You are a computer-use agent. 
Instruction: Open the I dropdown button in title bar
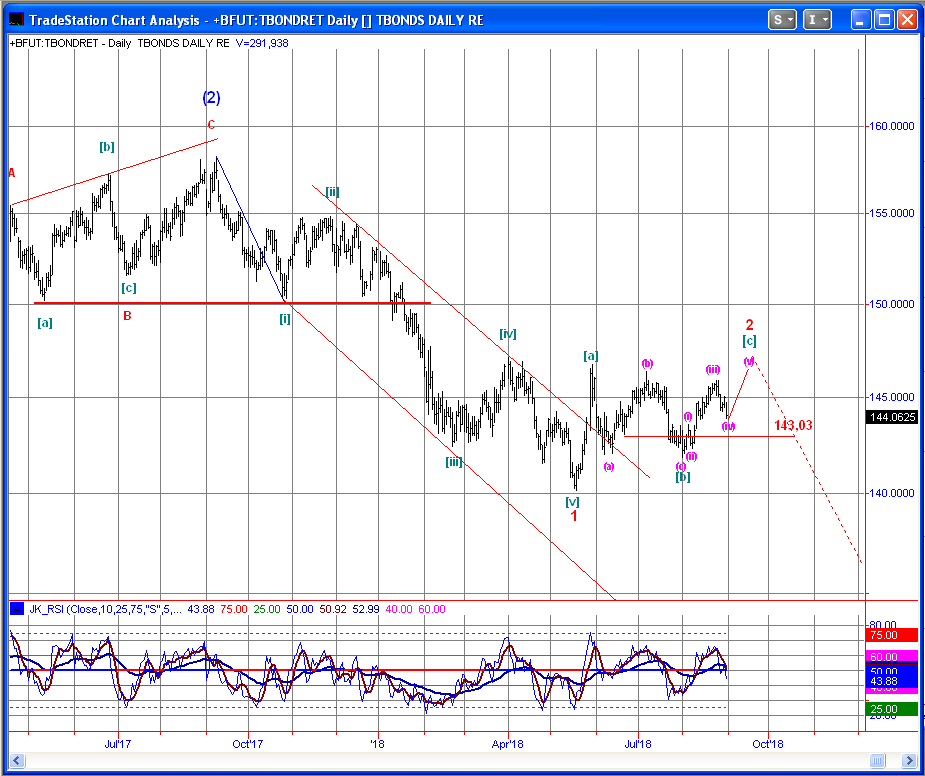tap(817, 20)
